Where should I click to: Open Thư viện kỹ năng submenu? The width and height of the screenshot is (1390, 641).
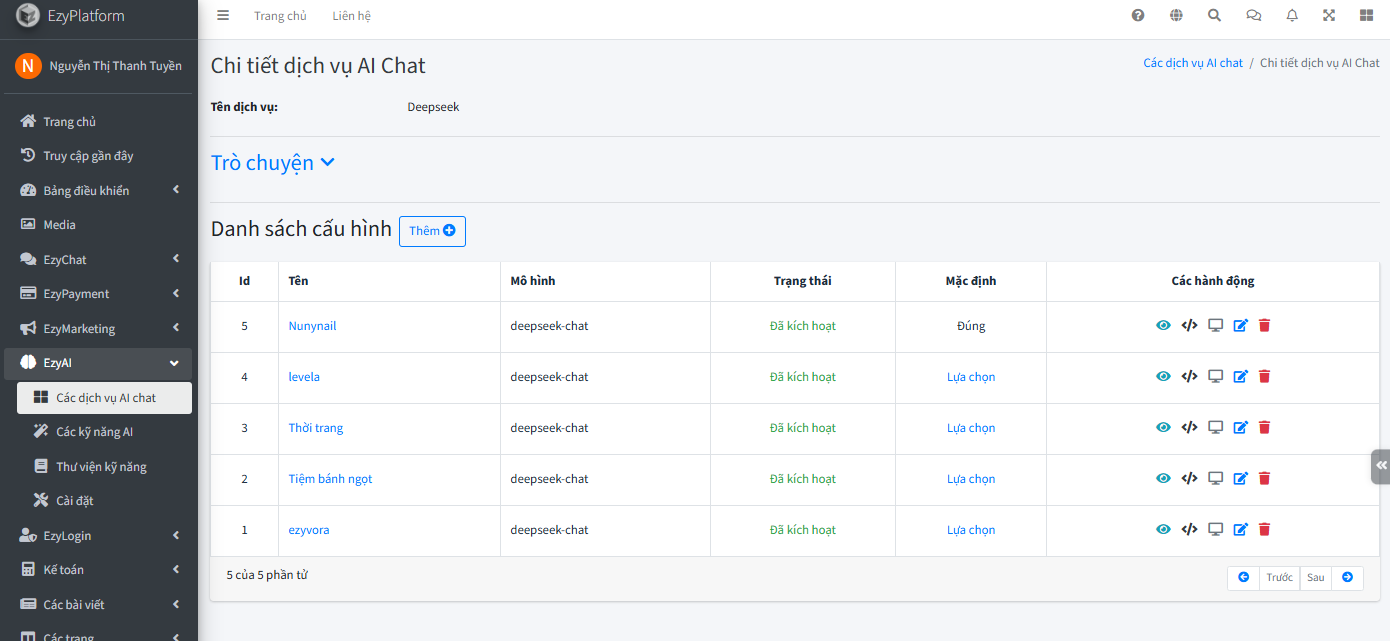click(x=104, y=466)
